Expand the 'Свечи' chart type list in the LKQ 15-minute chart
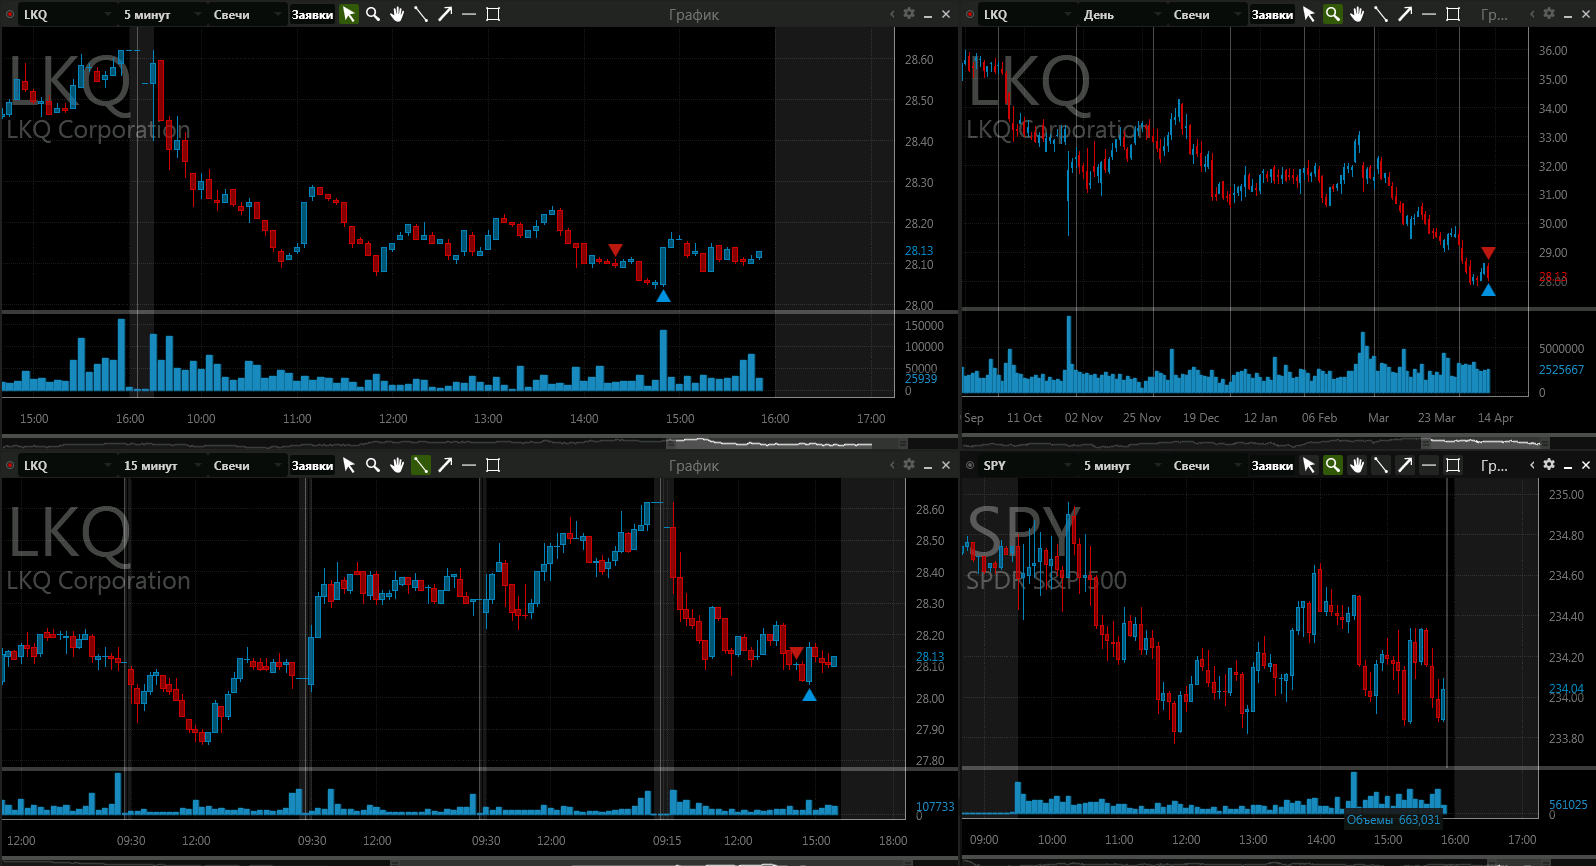Screen dimensions: 1596x866 246,466
